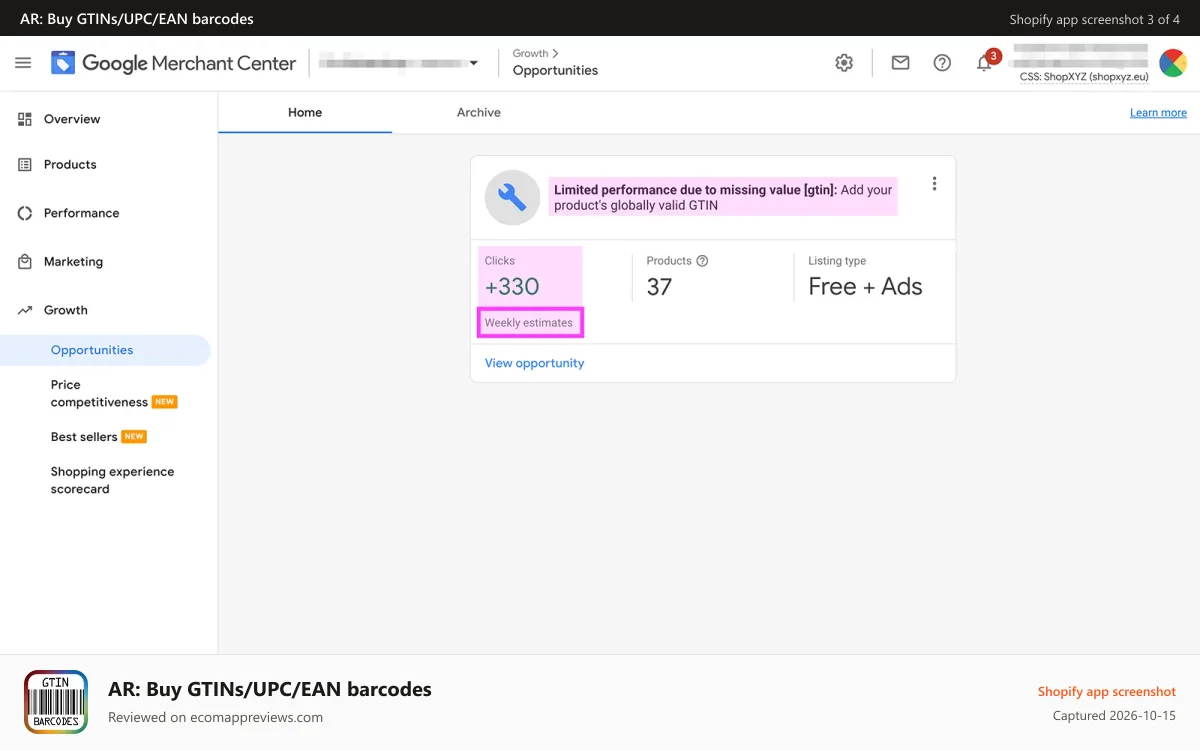Viewport: 1200px width, 750px height.
Task: Click the Free + Ads listing type
Action: 865,287
